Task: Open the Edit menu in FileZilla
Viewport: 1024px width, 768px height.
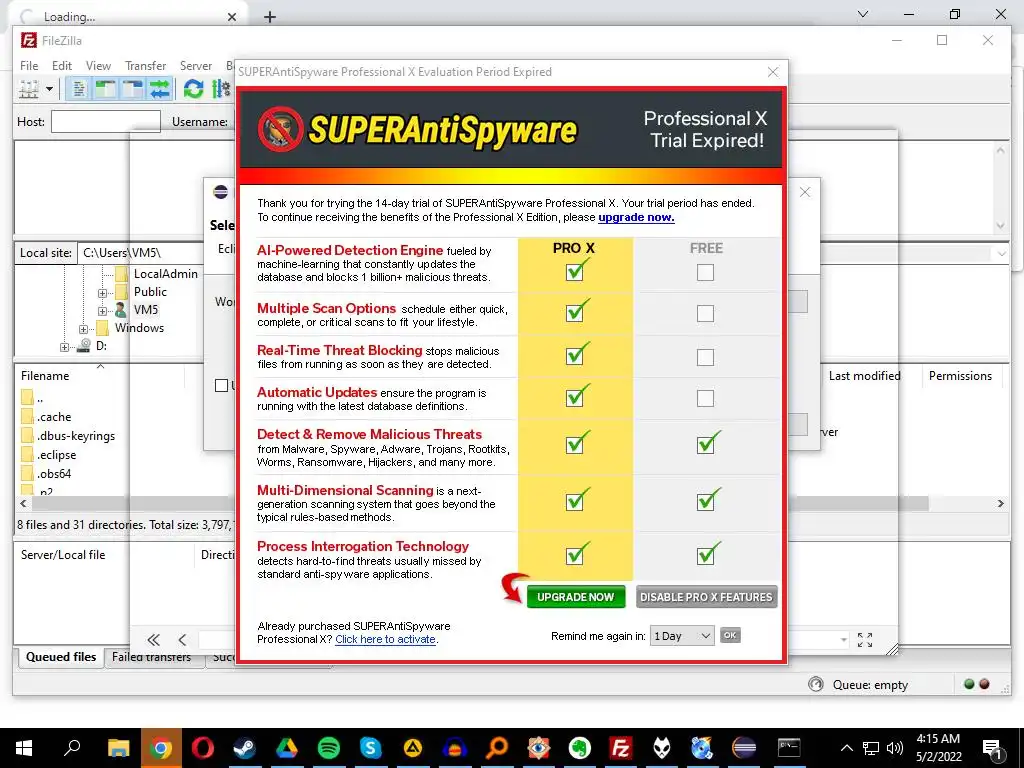Action: 62,66
